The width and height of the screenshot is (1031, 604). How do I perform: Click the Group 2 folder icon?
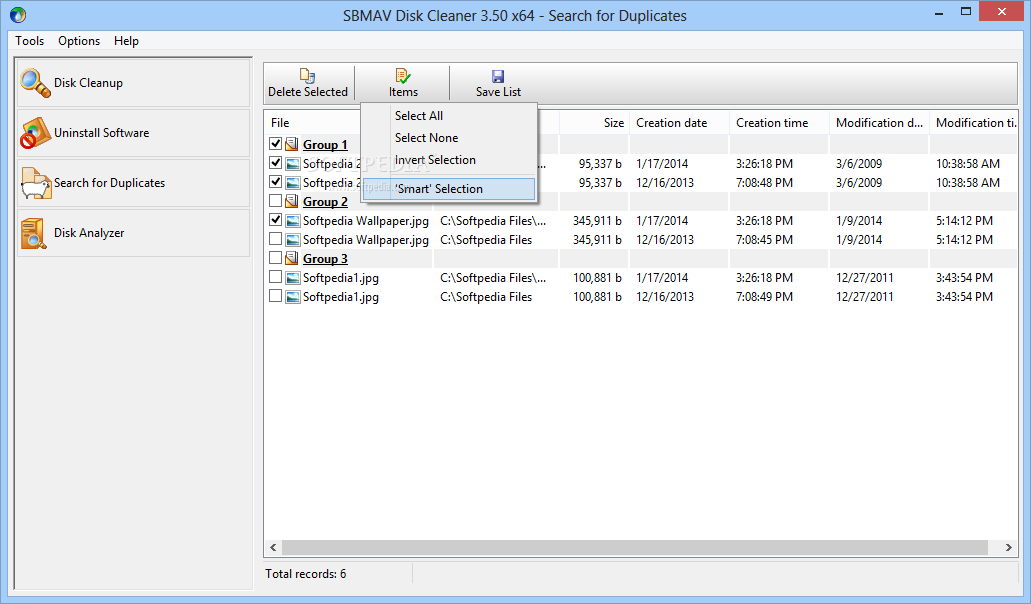292,202
